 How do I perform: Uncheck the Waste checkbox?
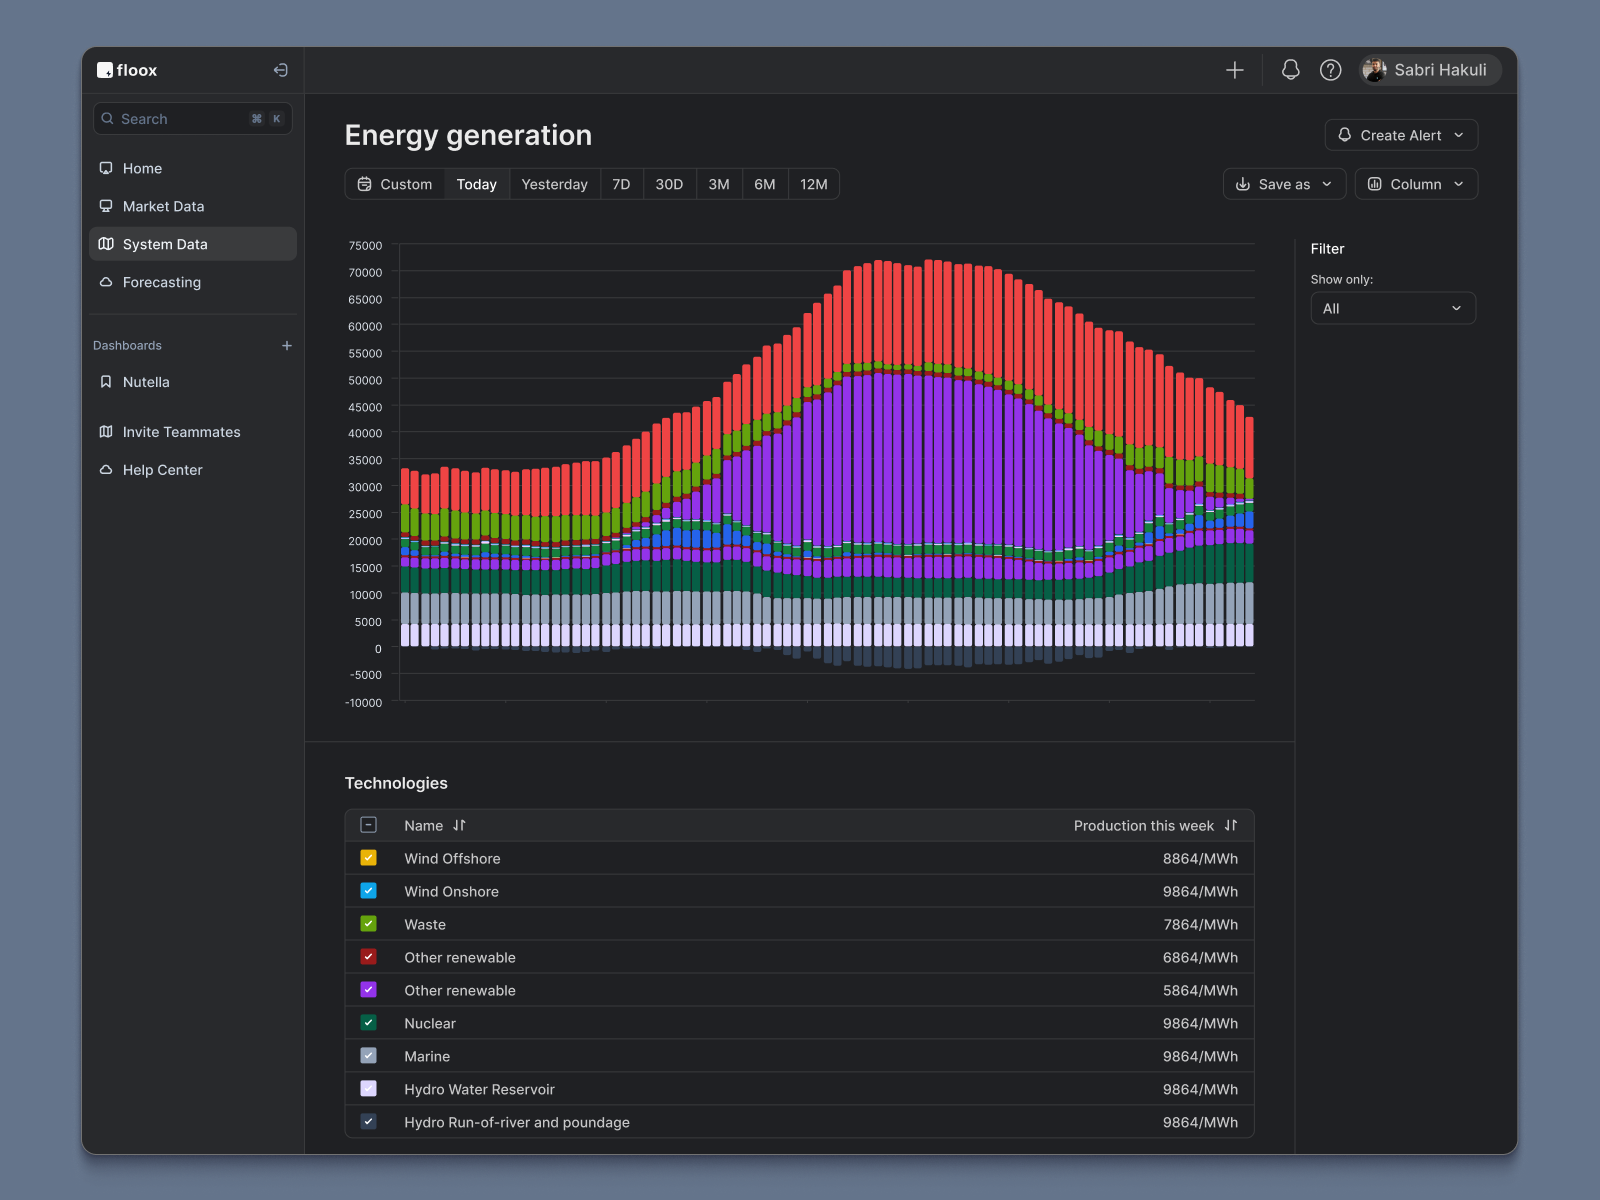coord(369,924)
